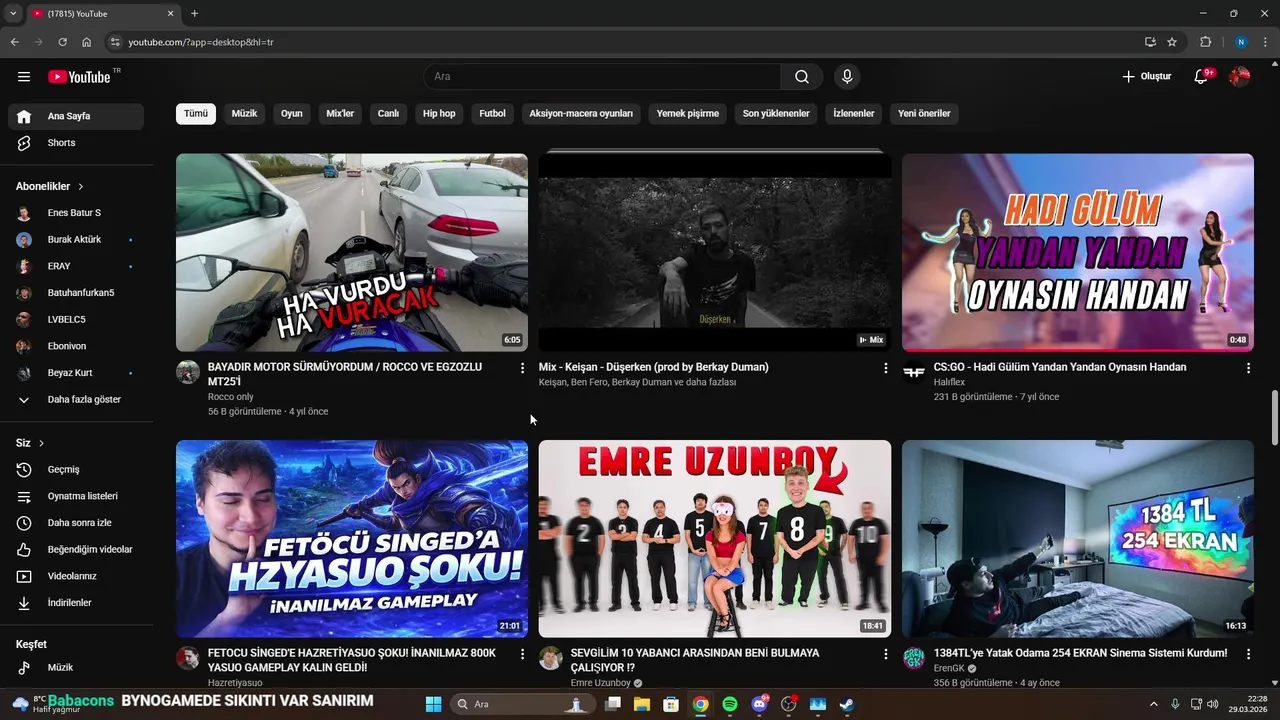Open the Beyaz Kurt subscription

tap(76, 373)
